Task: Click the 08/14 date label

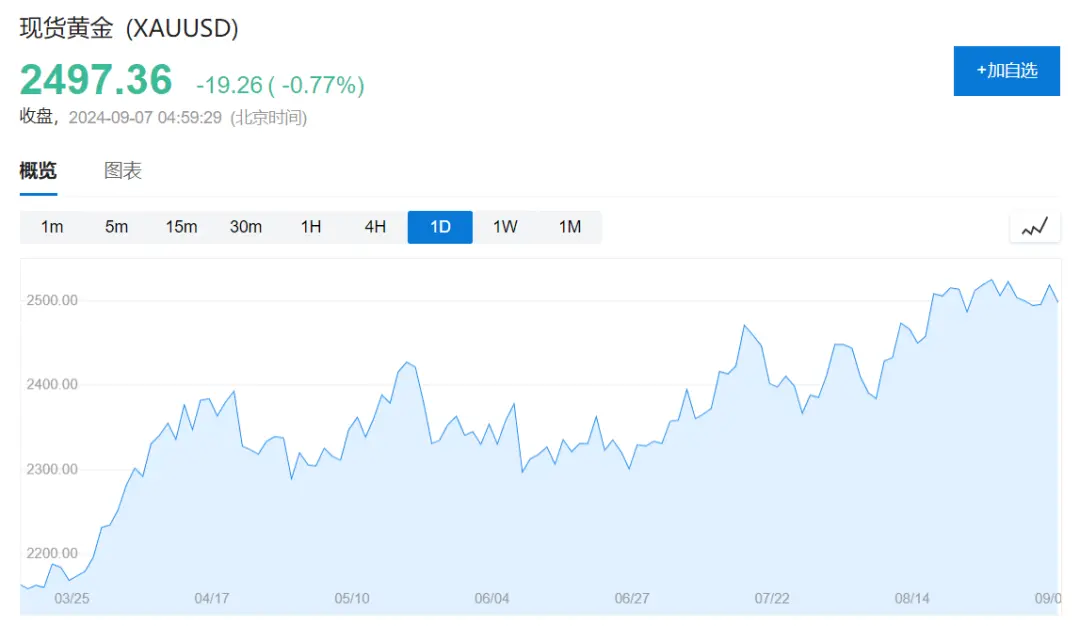Action: pyautogui.click(x=912, y=598)
